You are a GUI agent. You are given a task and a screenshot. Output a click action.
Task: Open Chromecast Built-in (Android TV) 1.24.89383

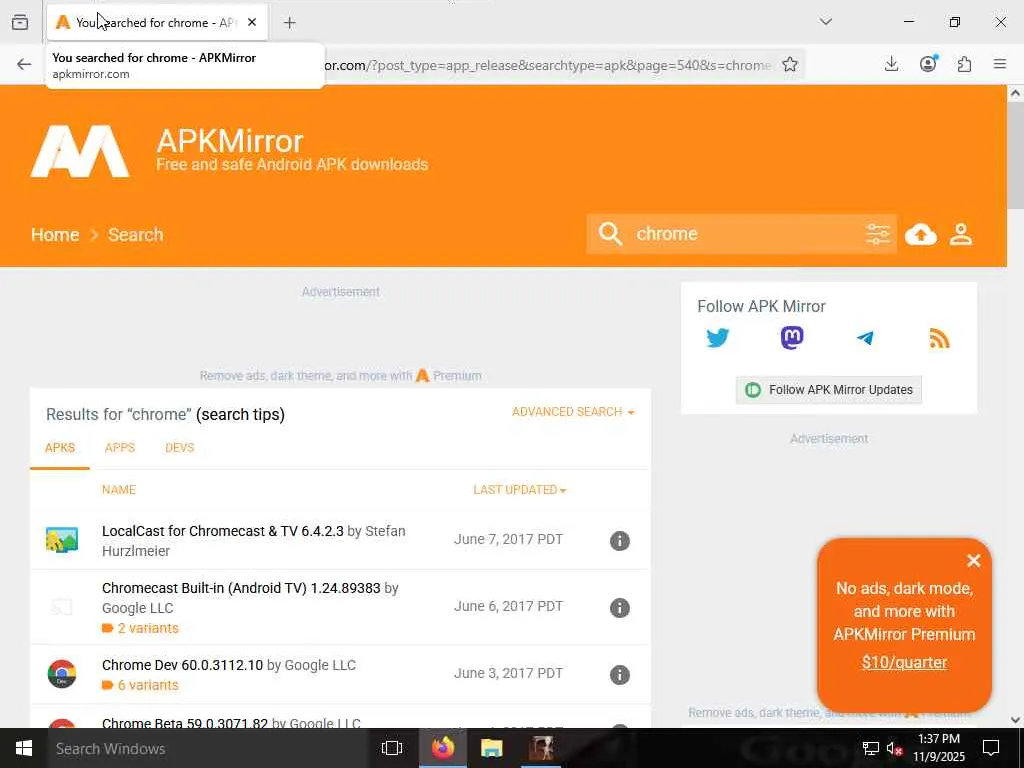tap(241, 588)
